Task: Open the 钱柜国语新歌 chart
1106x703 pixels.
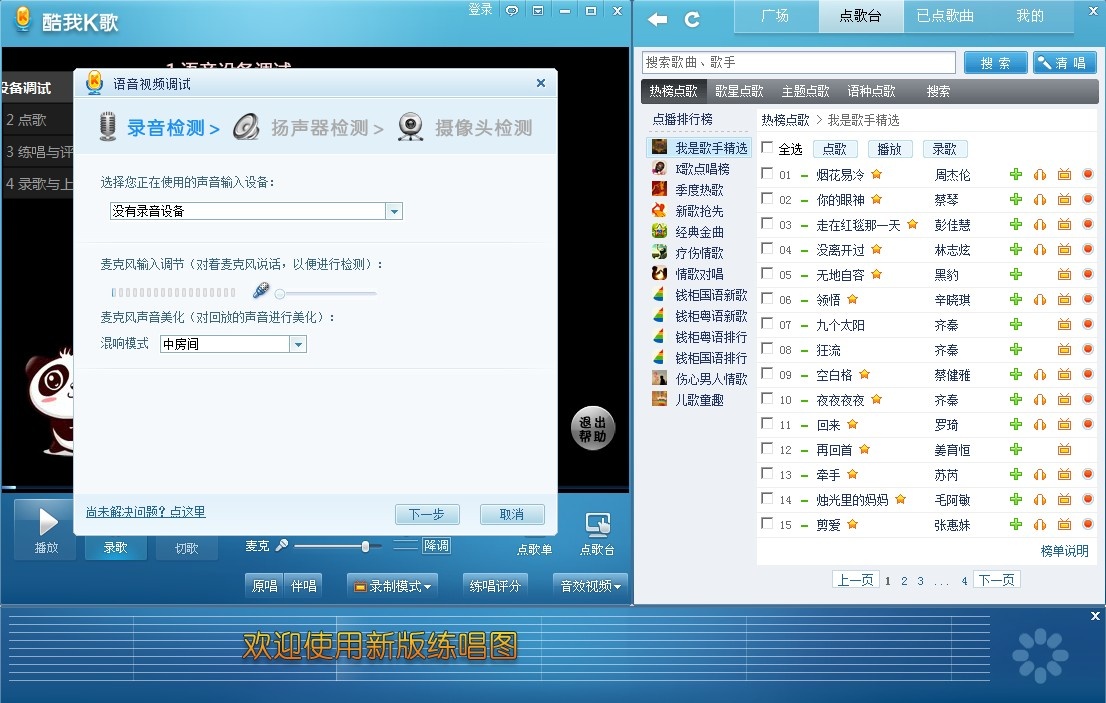Action: 711,295
